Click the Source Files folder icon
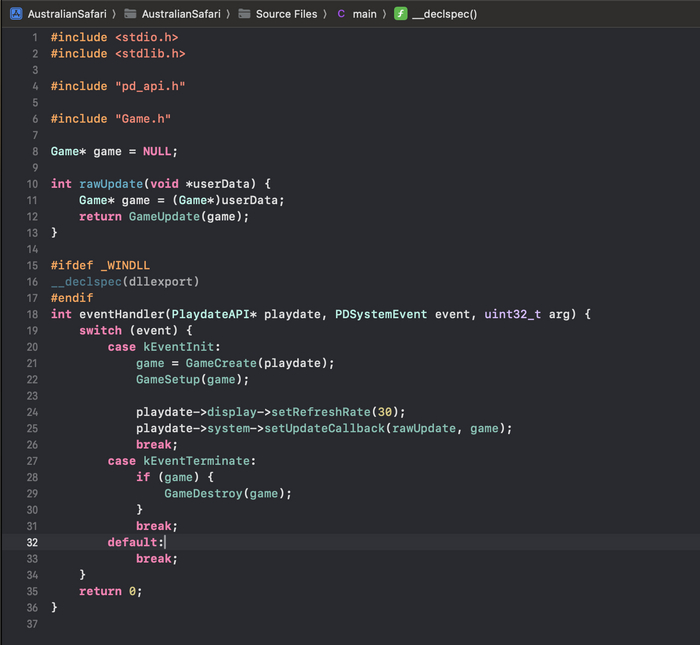The image size is (700, 645). (x=244, y=14)
